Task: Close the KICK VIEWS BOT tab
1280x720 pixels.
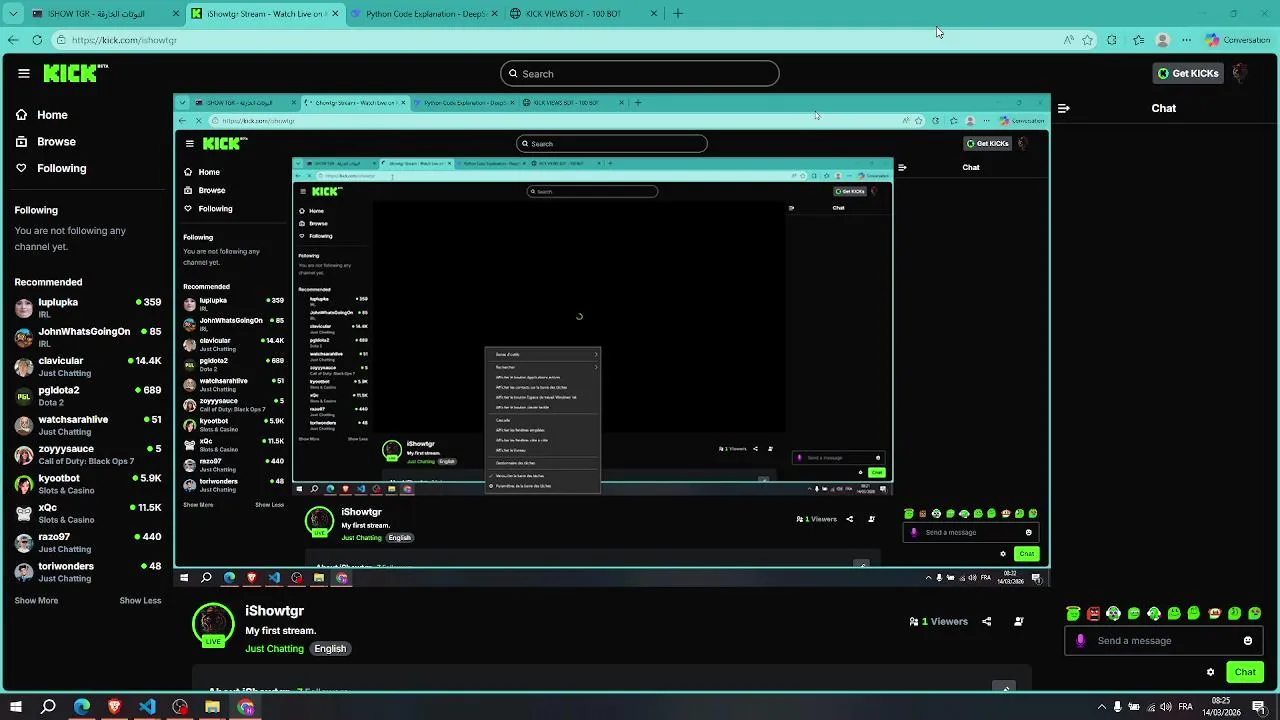Action: coord(654,14)
